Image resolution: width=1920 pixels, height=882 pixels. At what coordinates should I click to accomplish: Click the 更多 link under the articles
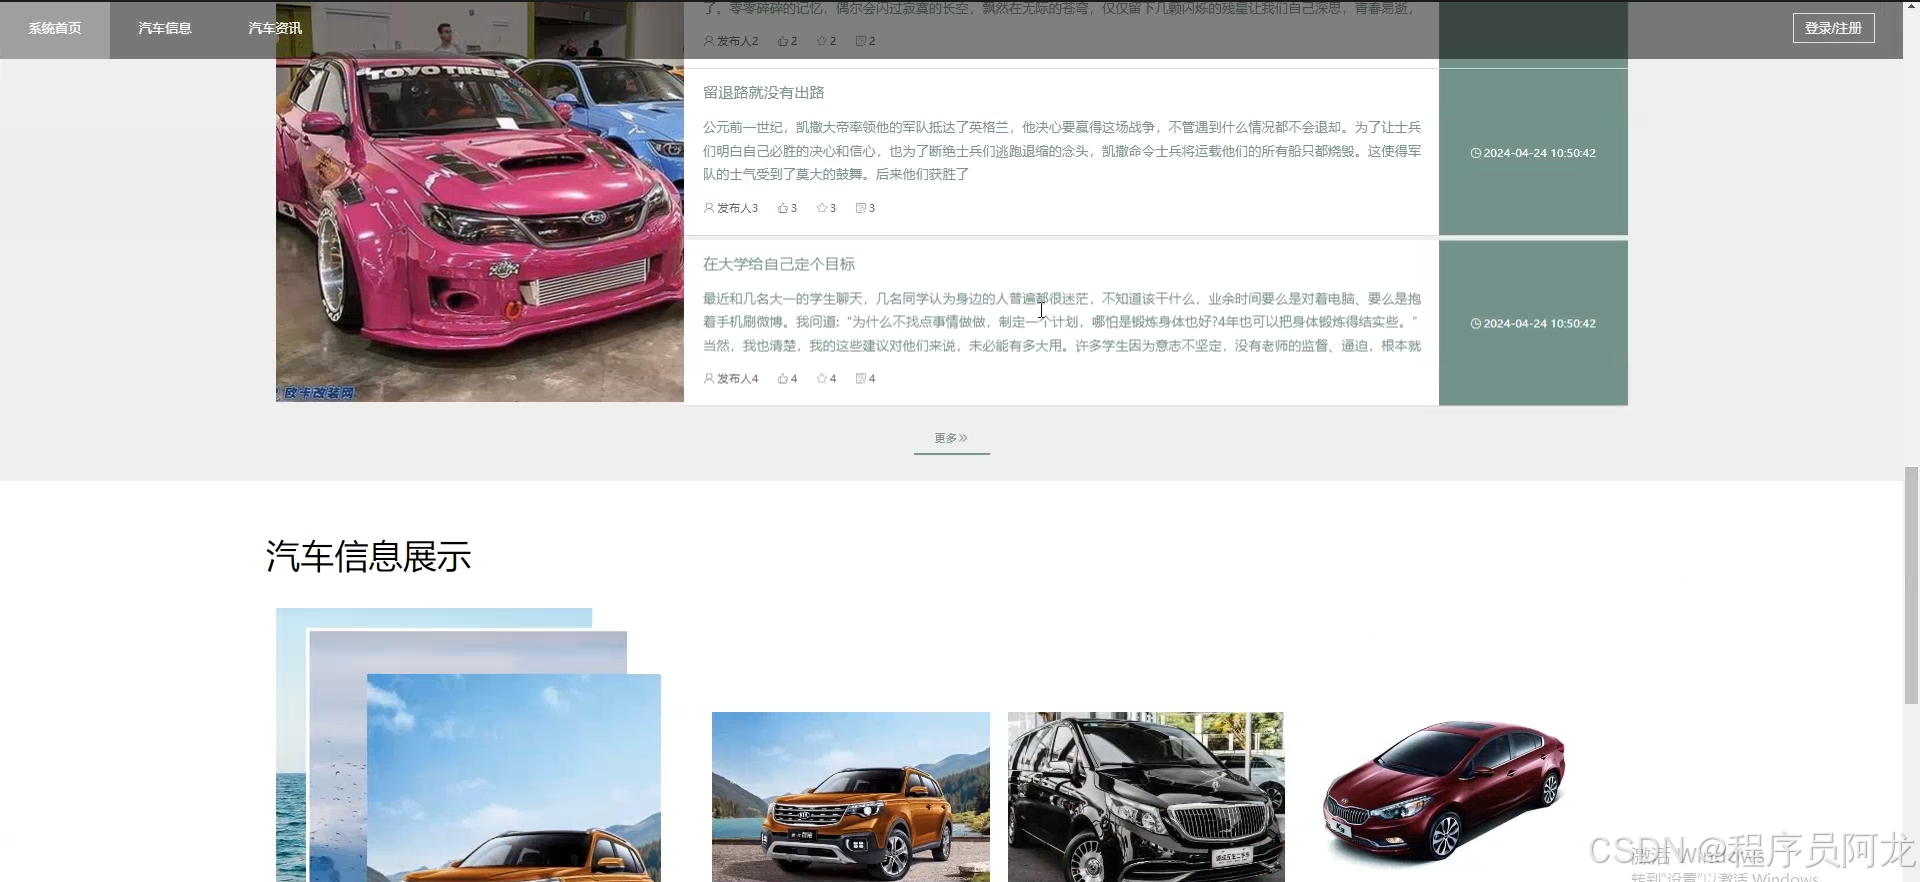[951, 438]
